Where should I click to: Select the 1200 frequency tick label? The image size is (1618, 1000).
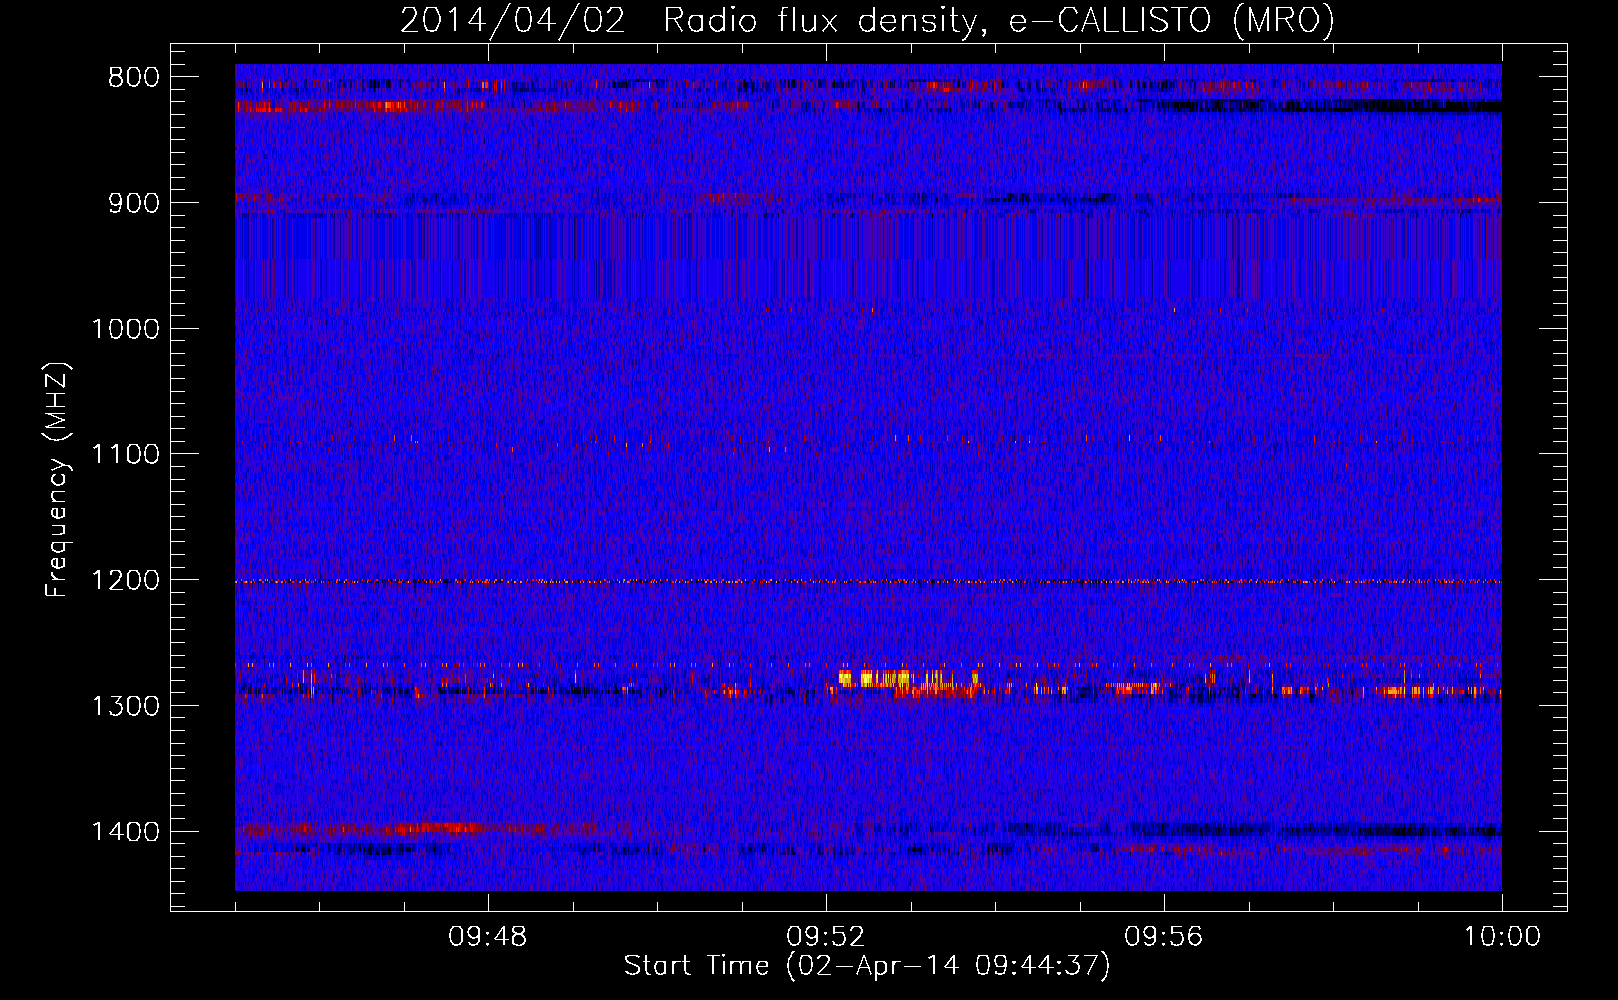click(x=126, y=580)
